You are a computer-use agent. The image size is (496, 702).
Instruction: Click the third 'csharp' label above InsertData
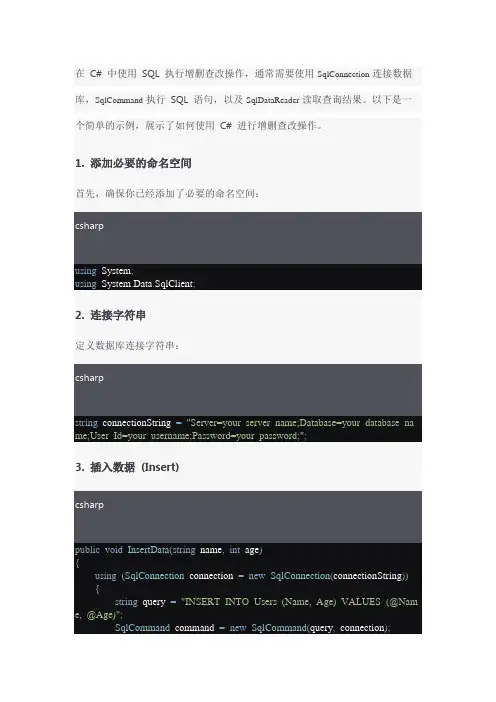pyautogui.click(x=90, y=505)
